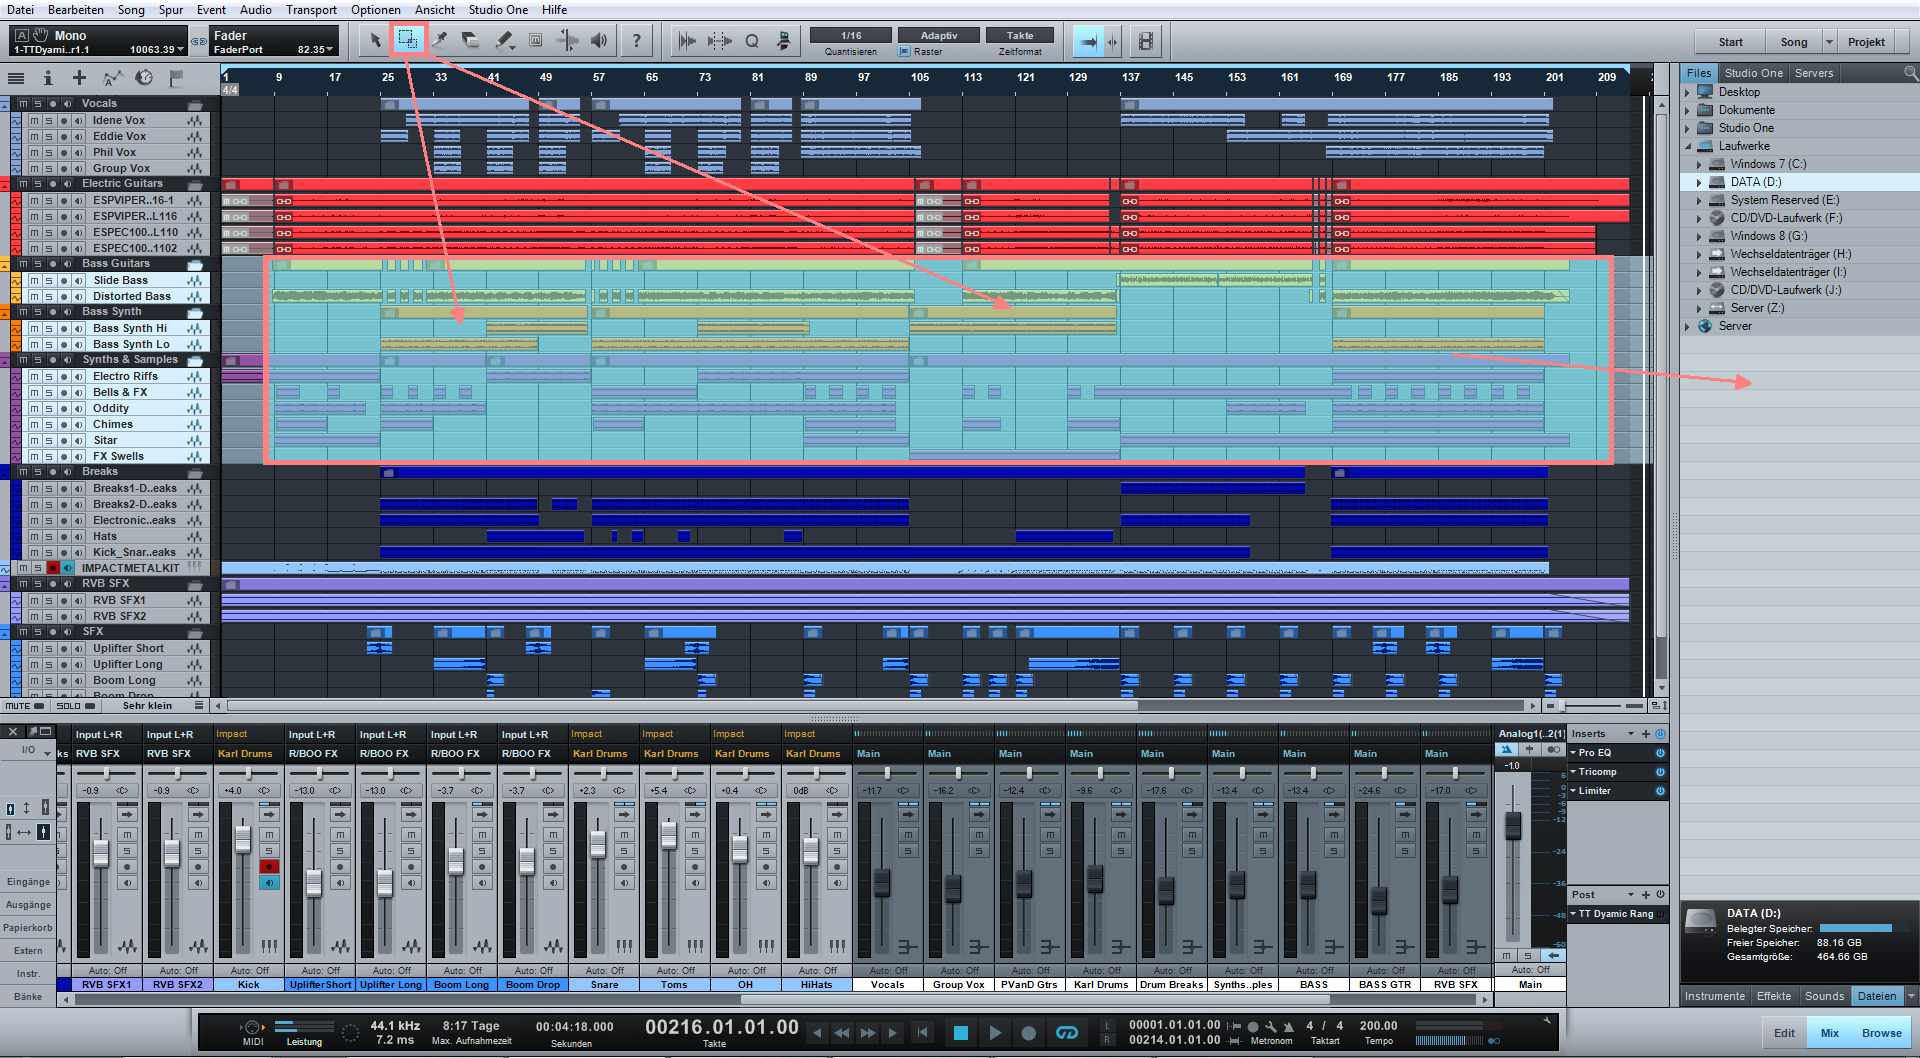Image resolution: width=1920 pixels, height=1058 pixels.
Task: Switch to the Servers browser tab
Action: (1814, 73)
